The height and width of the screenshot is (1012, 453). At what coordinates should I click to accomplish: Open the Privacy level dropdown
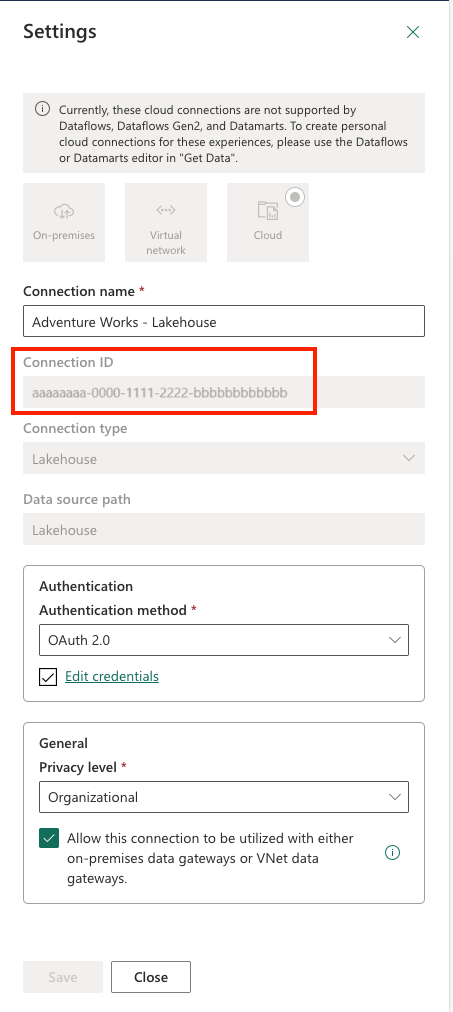(x=224, y=797)
